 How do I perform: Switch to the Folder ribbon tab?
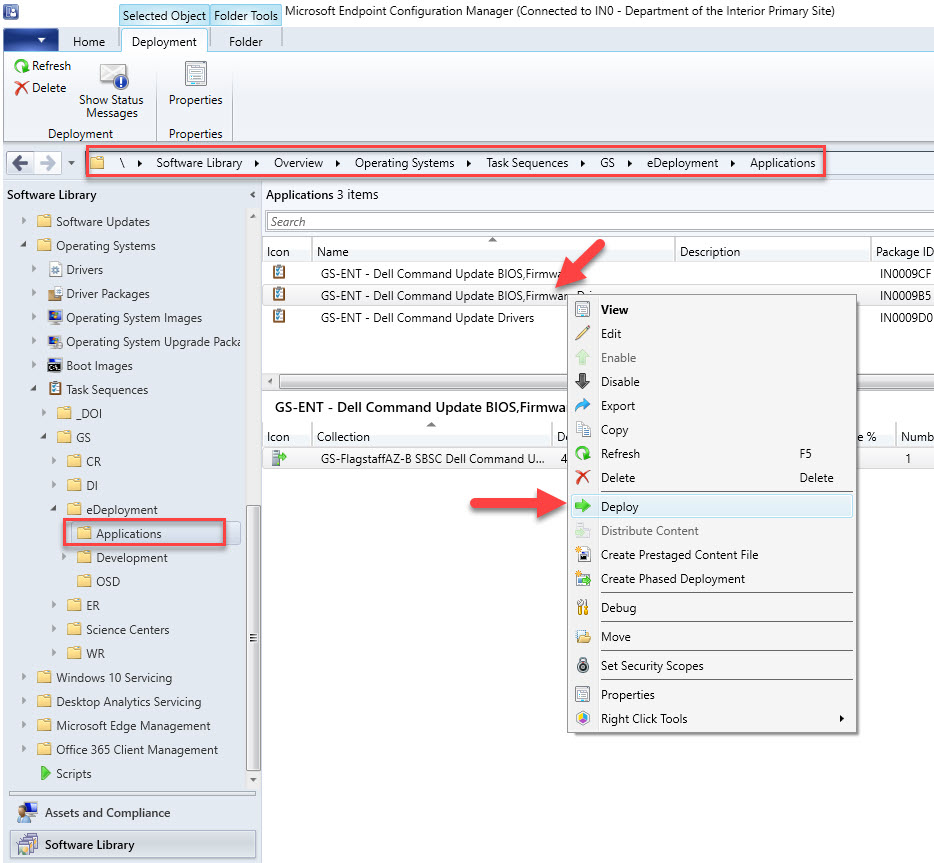pos(245,42)
